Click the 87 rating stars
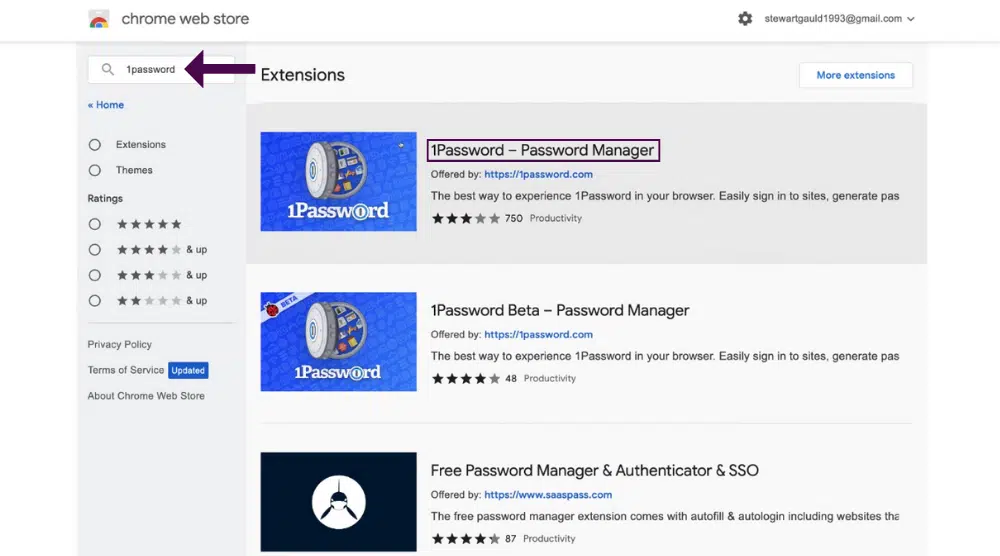Image resolution: width=1000 pixels, height=556 pixels. coord(466,539)
